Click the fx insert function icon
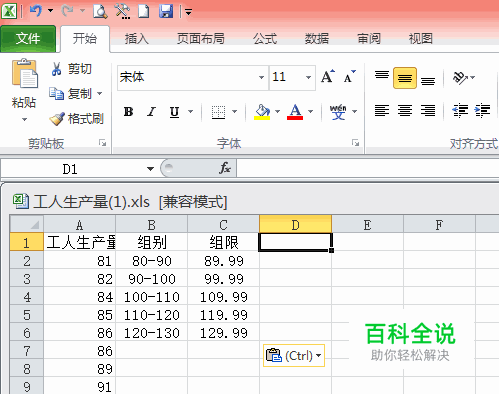 coord(225,168)
